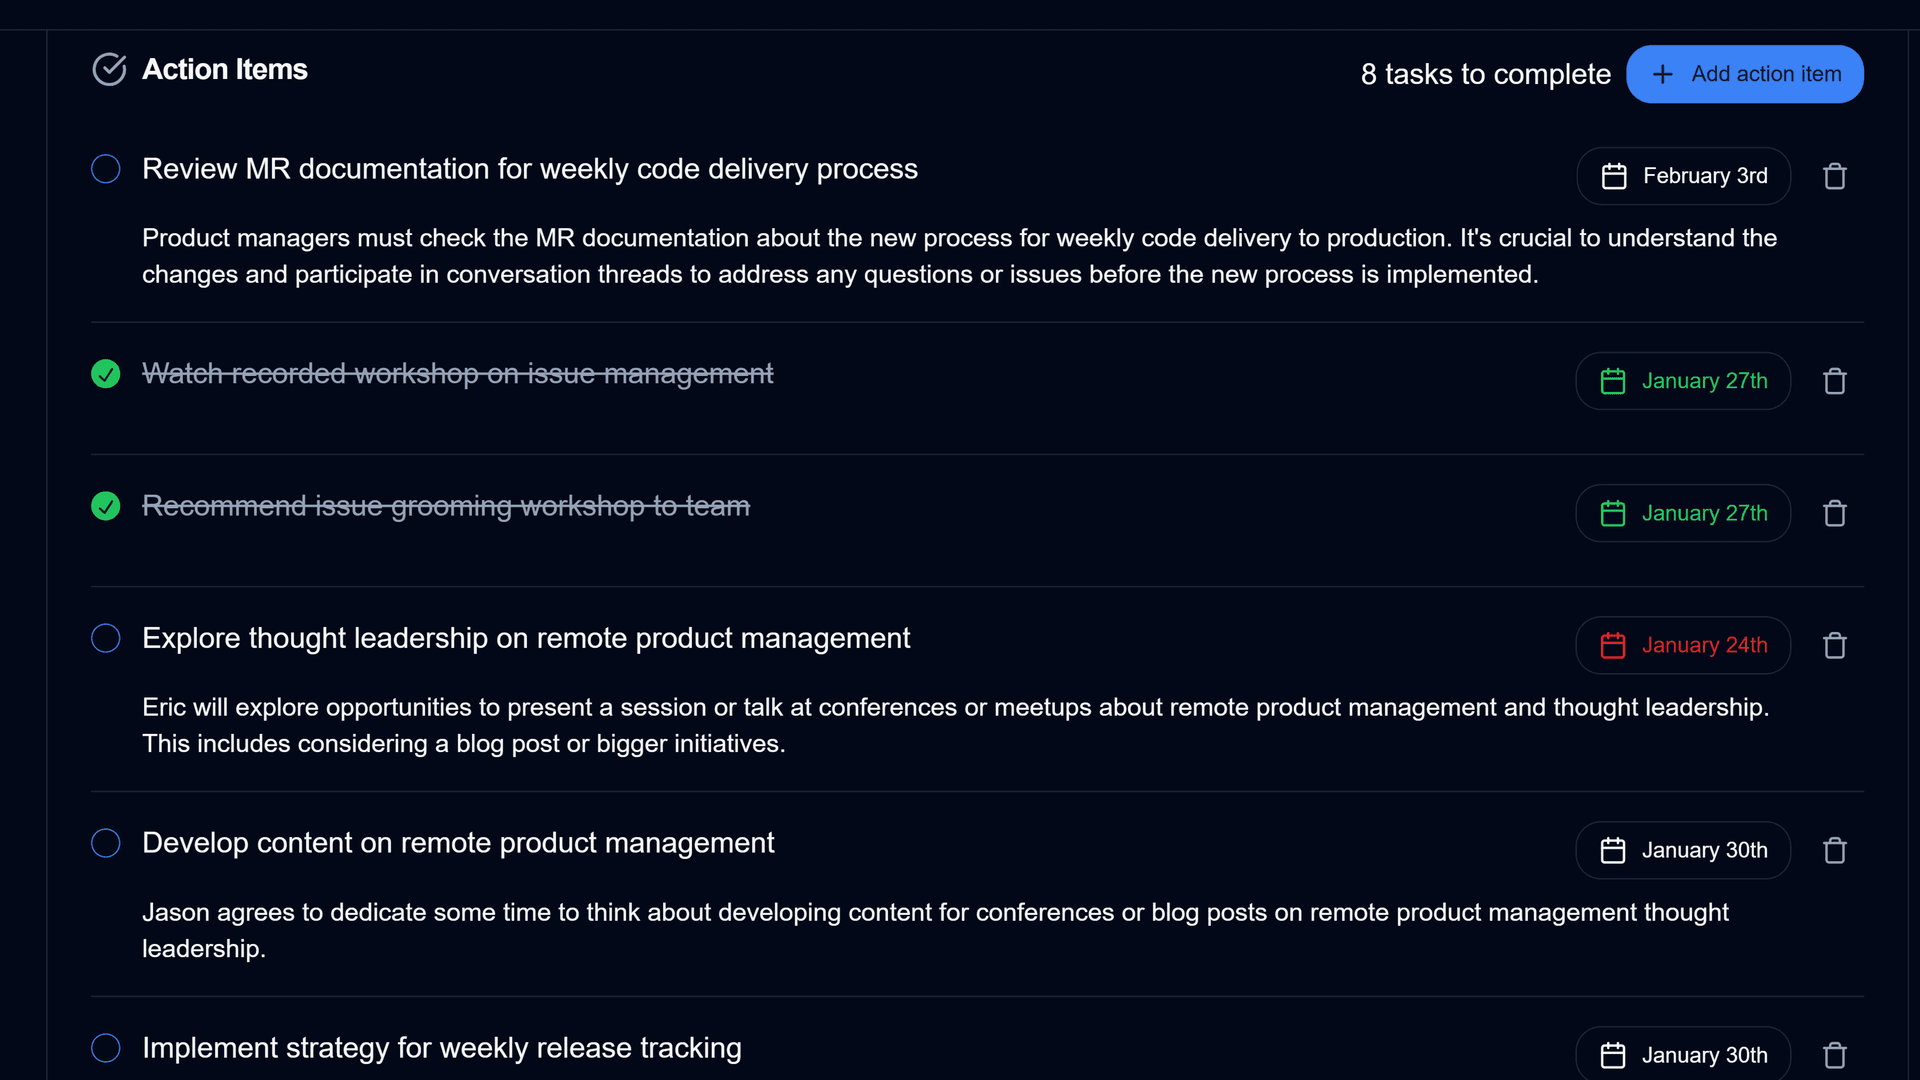Delete Explore thought leadership task

pyautogui.click(x=1834, y=645)
